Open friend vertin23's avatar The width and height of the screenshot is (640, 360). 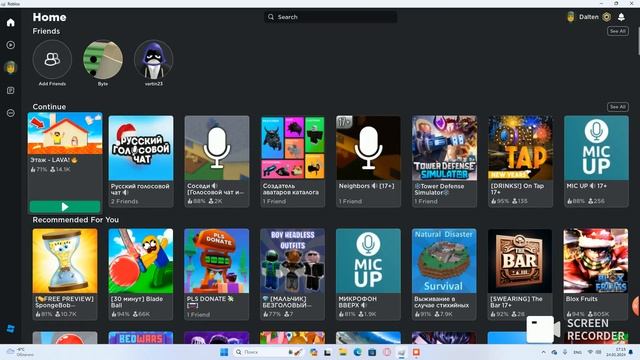click(153, 60)
